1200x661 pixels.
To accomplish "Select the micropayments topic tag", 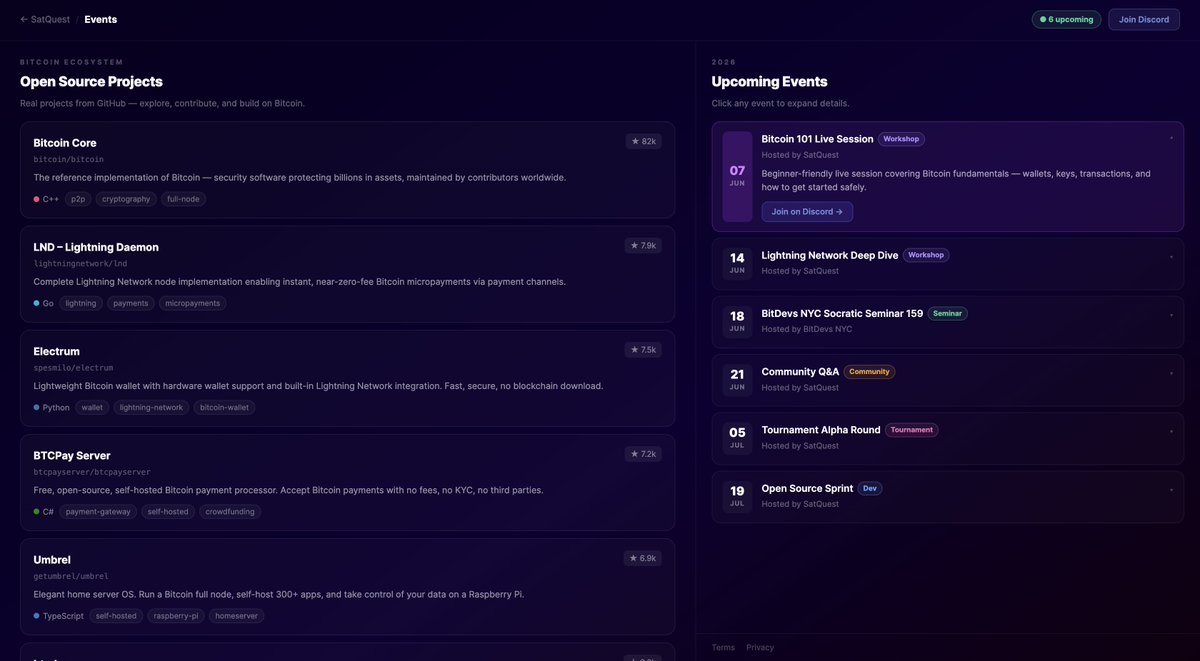I will point(193,303).
